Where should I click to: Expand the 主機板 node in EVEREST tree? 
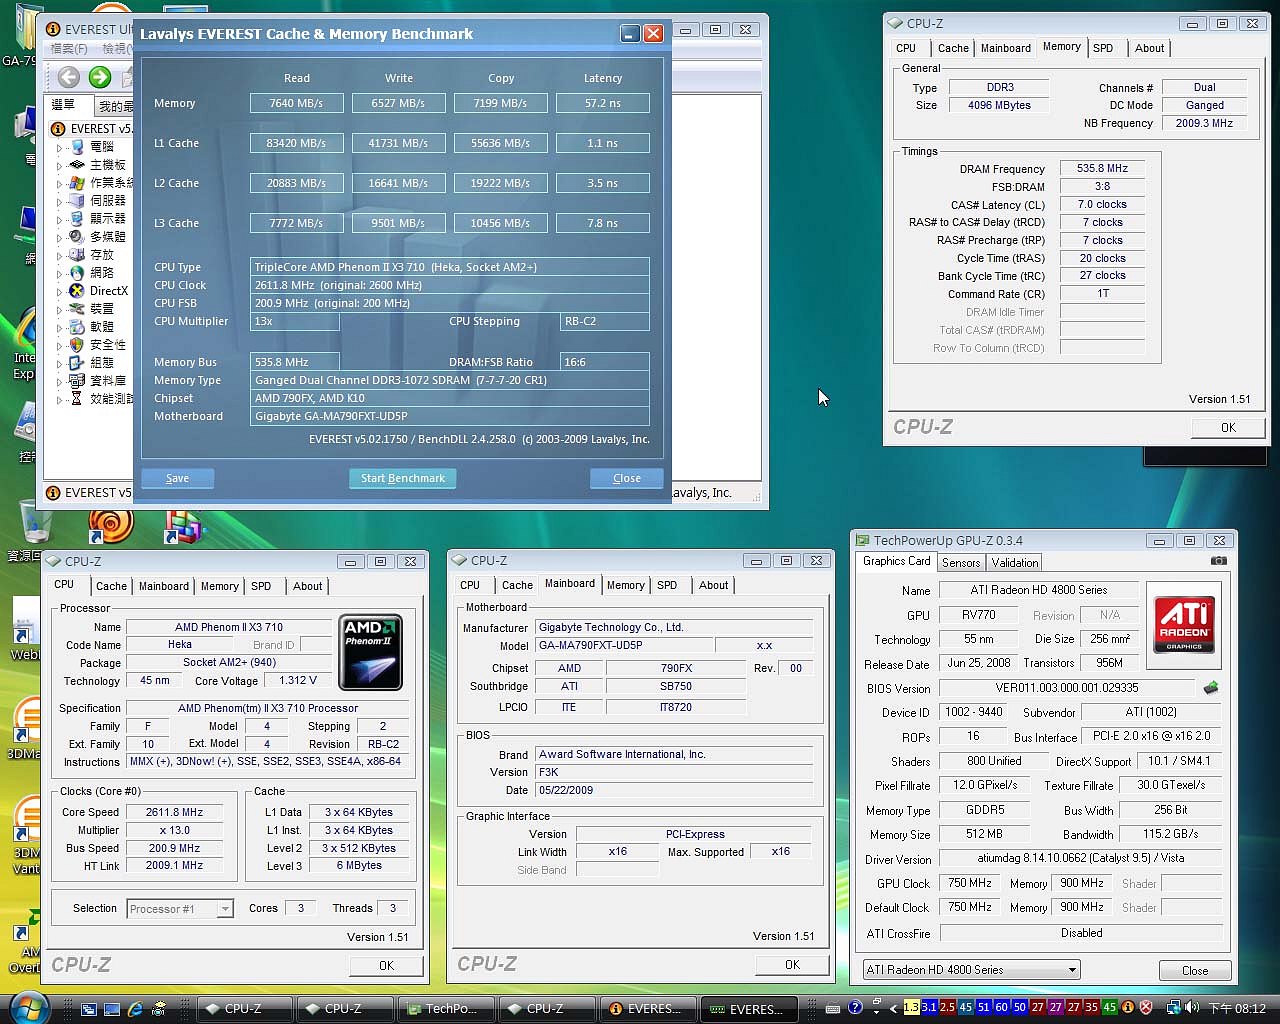pos(59,165)
